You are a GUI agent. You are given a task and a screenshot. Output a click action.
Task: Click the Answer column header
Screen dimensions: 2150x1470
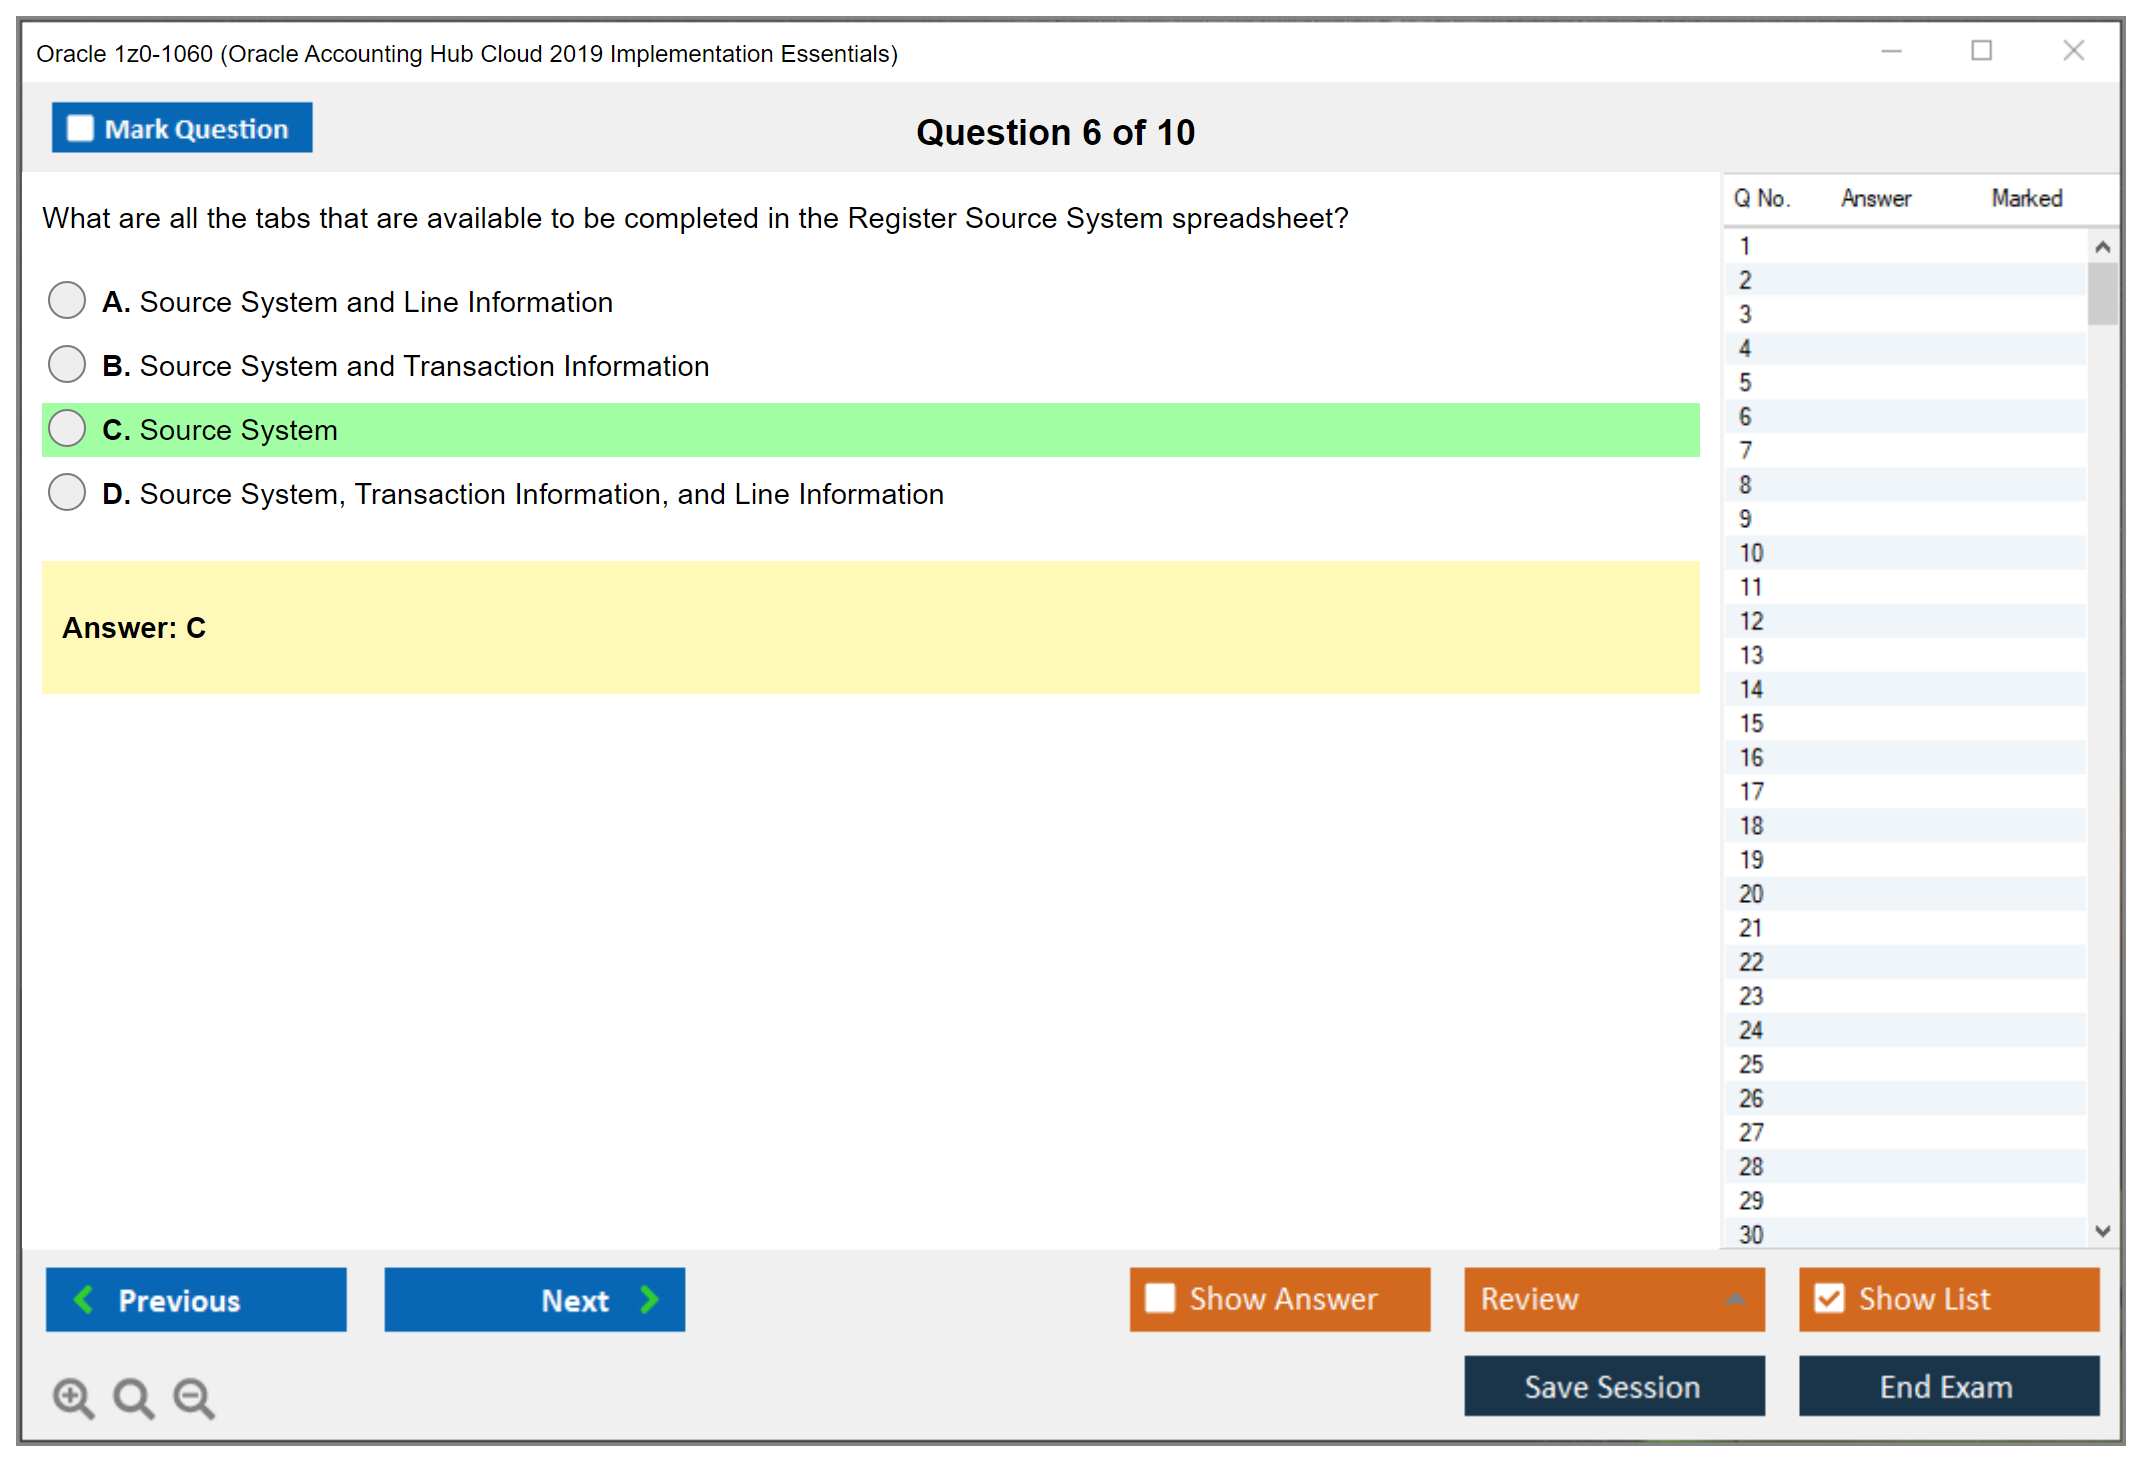click(1876, 198)
